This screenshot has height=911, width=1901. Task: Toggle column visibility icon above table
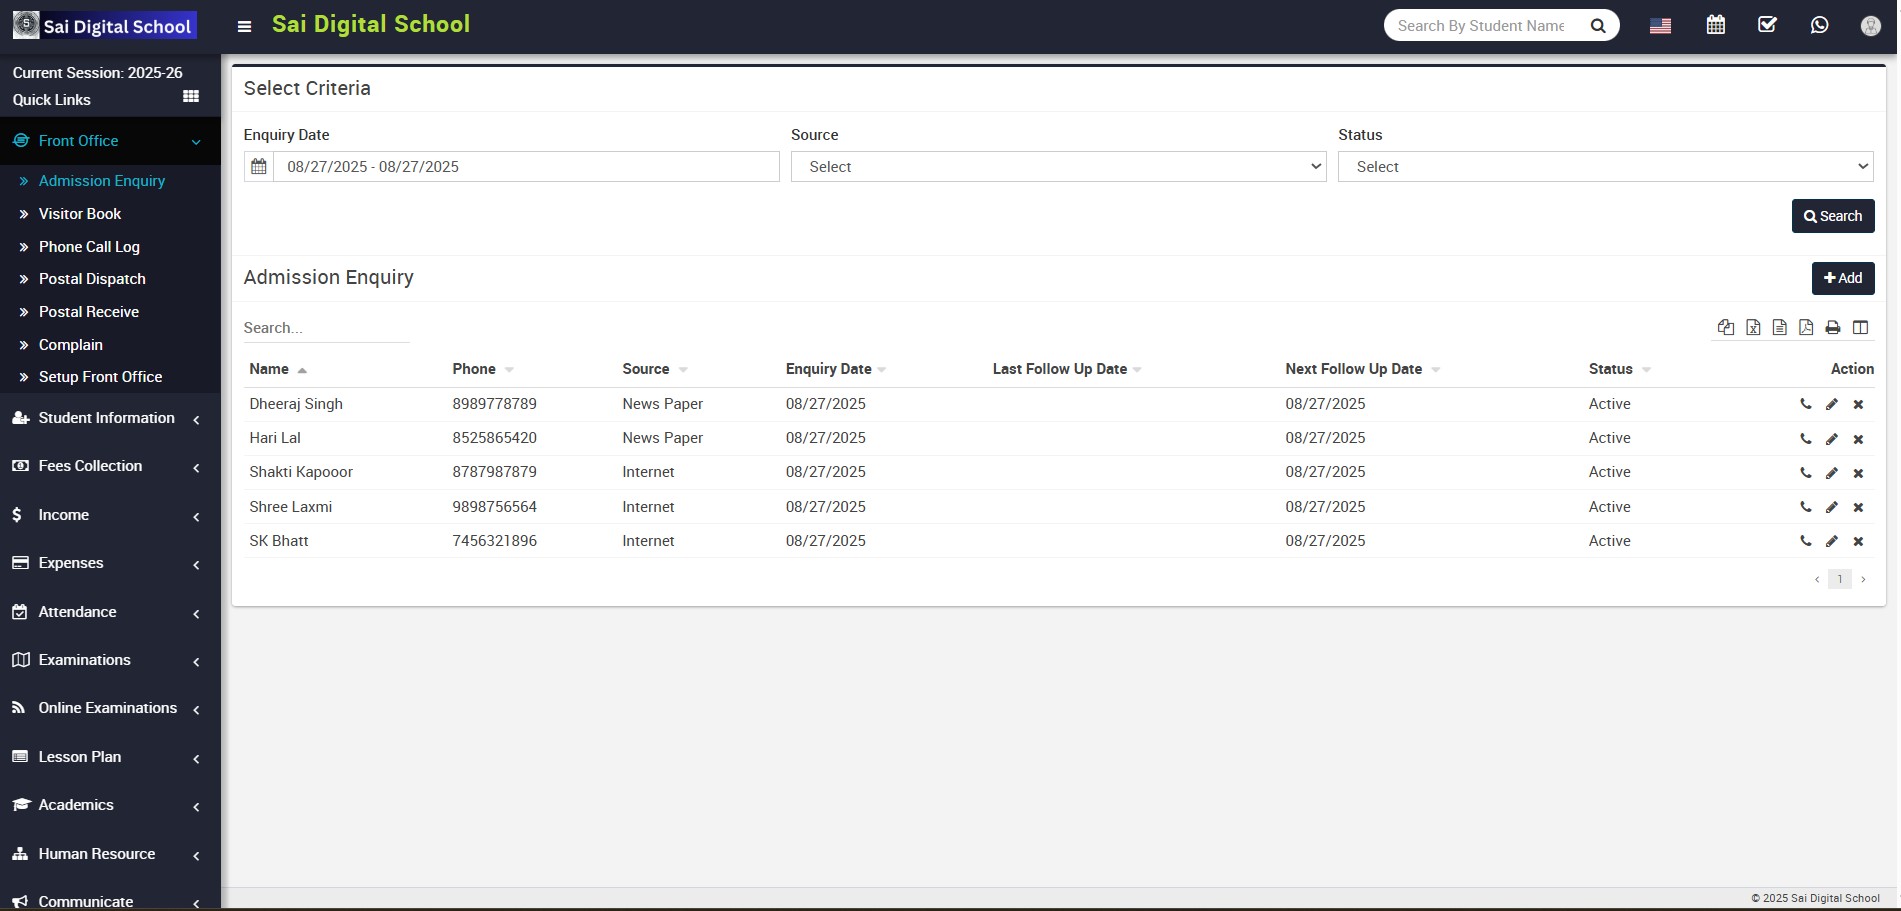[x=1860, y=328]
